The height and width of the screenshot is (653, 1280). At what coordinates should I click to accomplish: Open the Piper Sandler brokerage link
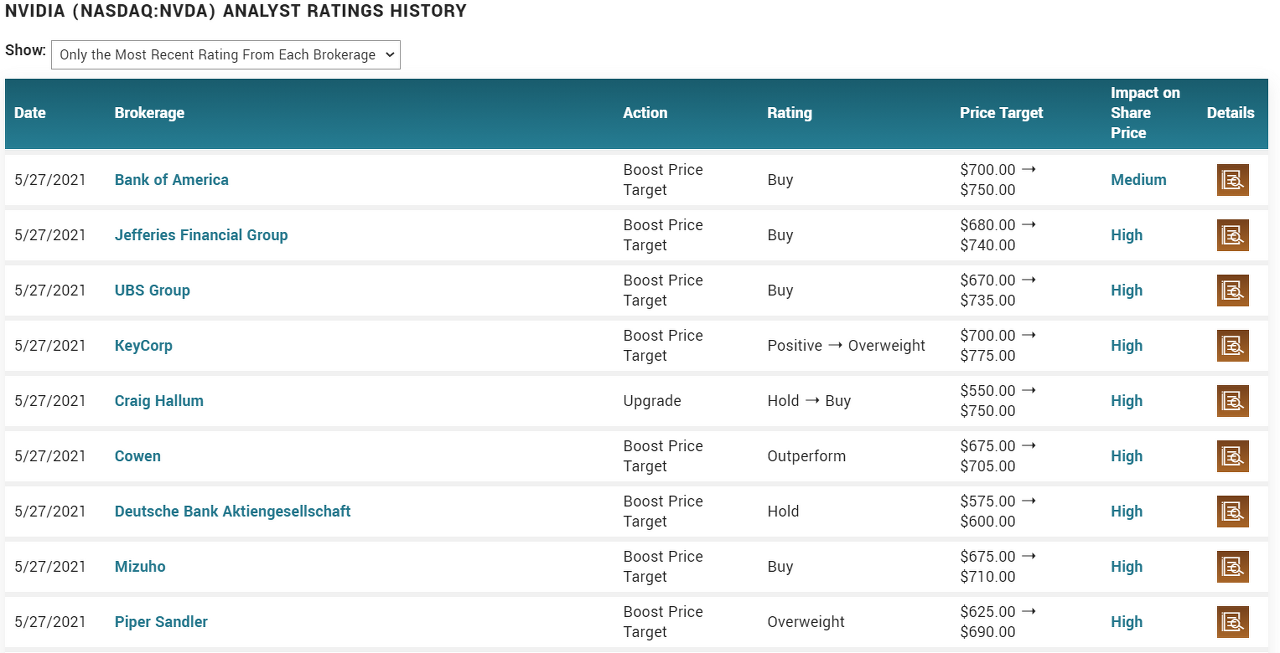[x=161, y=621]
